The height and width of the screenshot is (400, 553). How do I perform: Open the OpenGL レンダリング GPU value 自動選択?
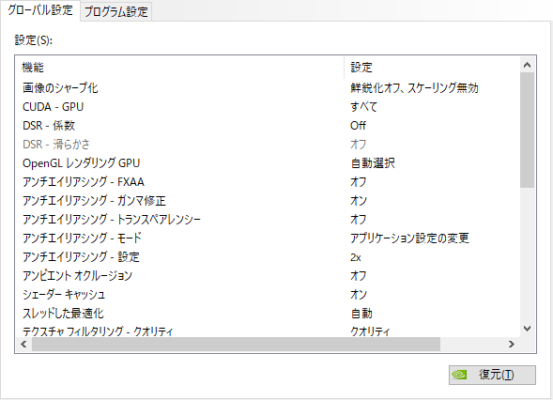(x=373, y=163)
